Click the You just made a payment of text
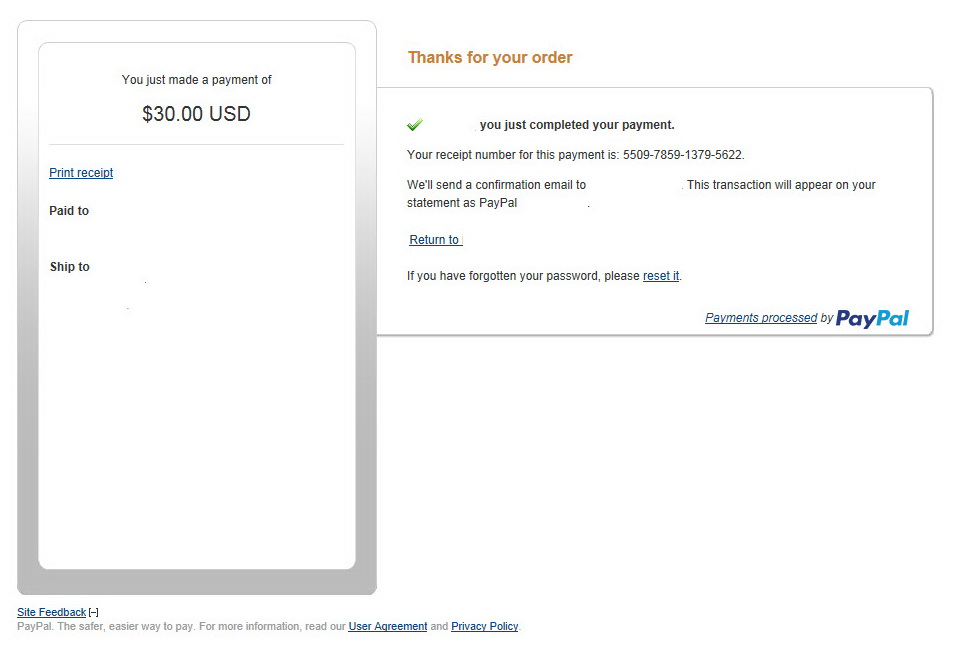The image size is (955, 653). click(x=196, y=80)
